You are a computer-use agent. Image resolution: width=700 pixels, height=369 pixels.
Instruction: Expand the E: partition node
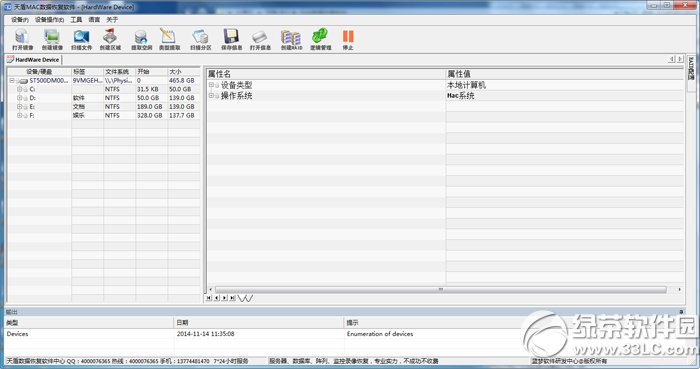[x=19, y=107]
